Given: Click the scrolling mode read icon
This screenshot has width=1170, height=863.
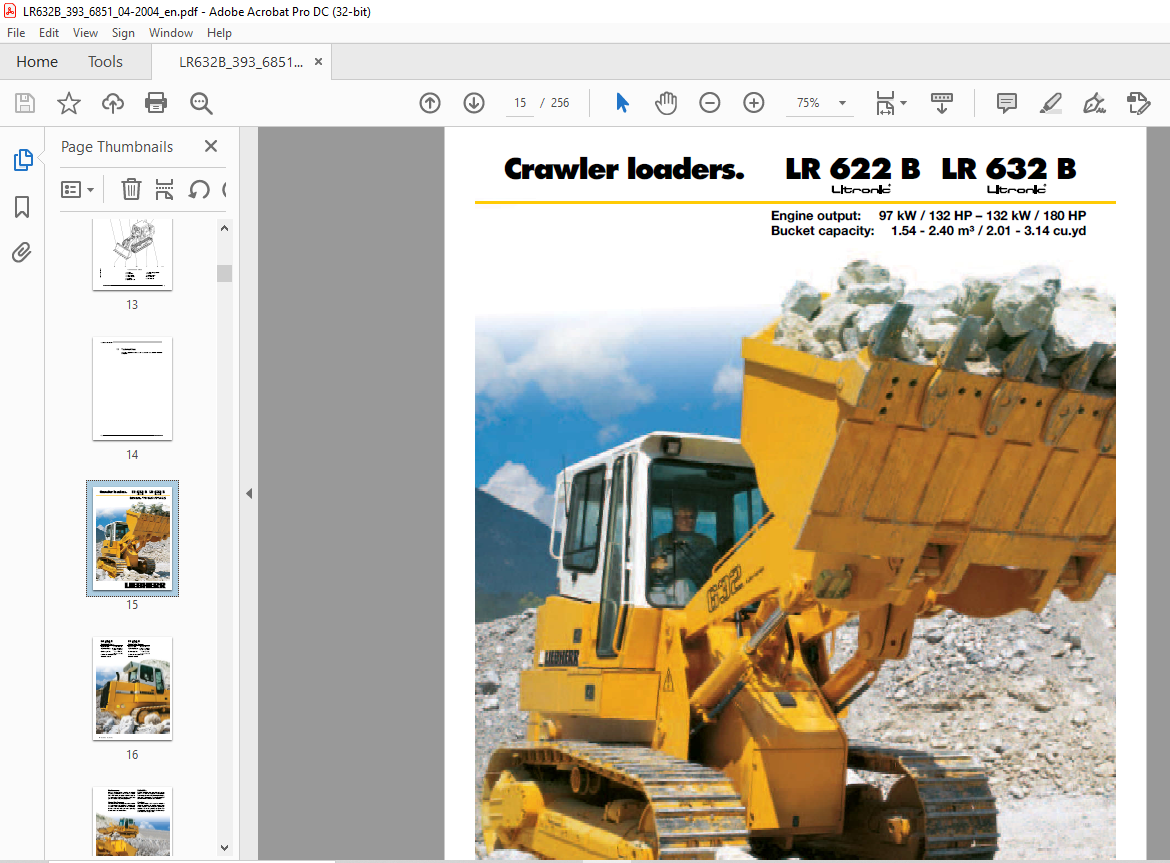Looking at the screenshot, I should [942, 103].
